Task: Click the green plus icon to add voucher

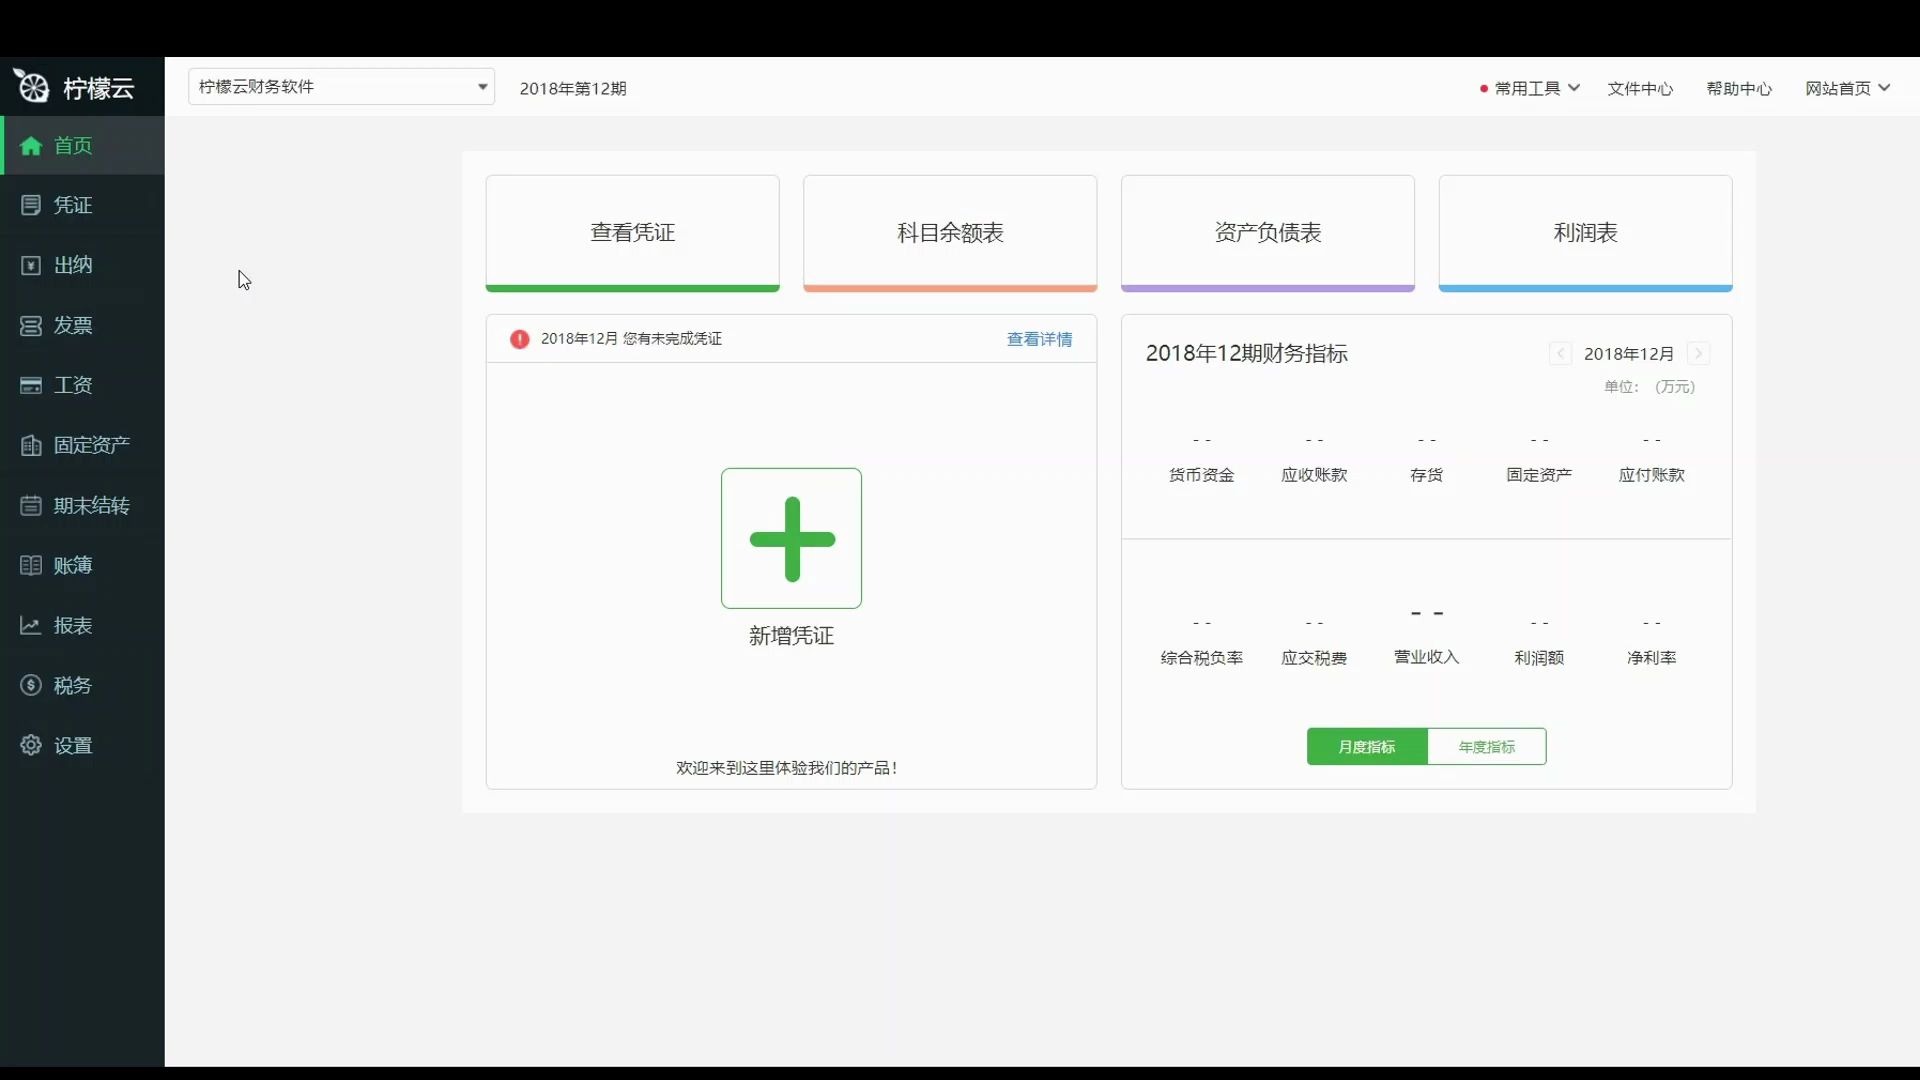Action: click(791, 538)
